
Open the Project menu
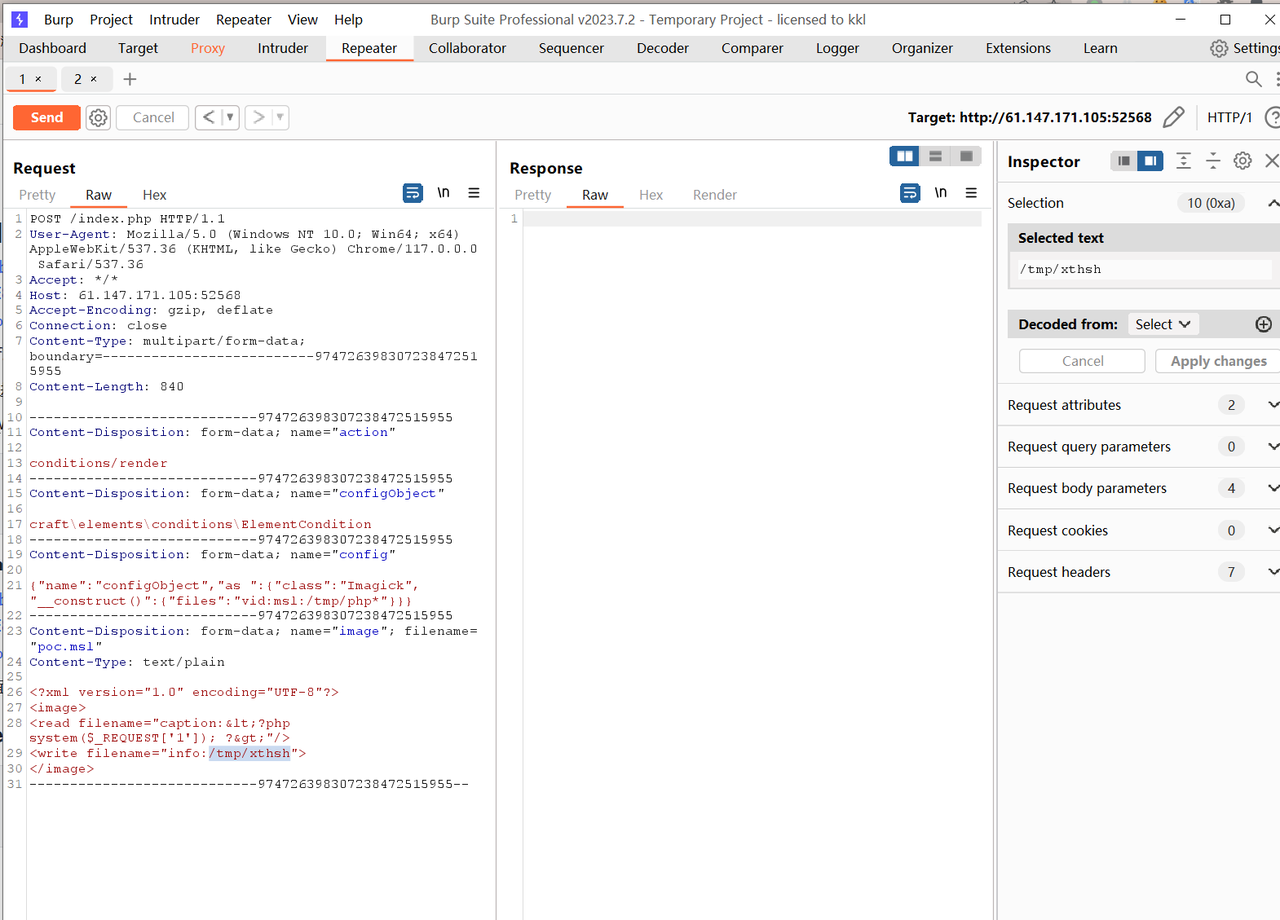pyautogui.click(x=111, y=19)
